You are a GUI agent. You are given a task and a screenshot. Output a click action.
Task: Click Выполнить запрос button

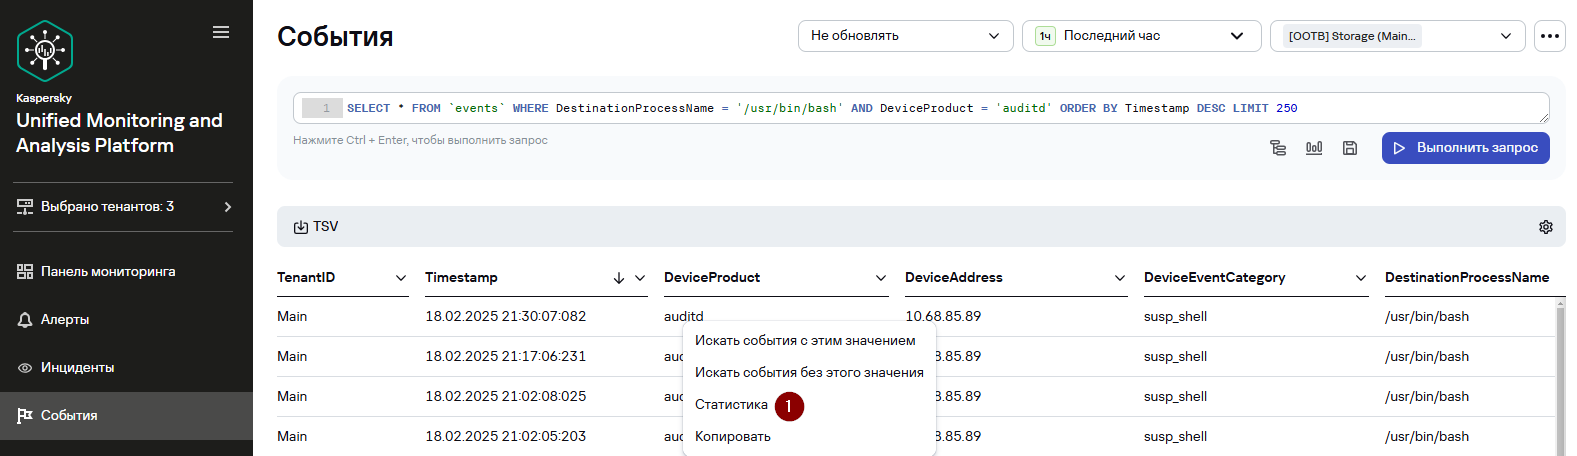point(1466,148)
